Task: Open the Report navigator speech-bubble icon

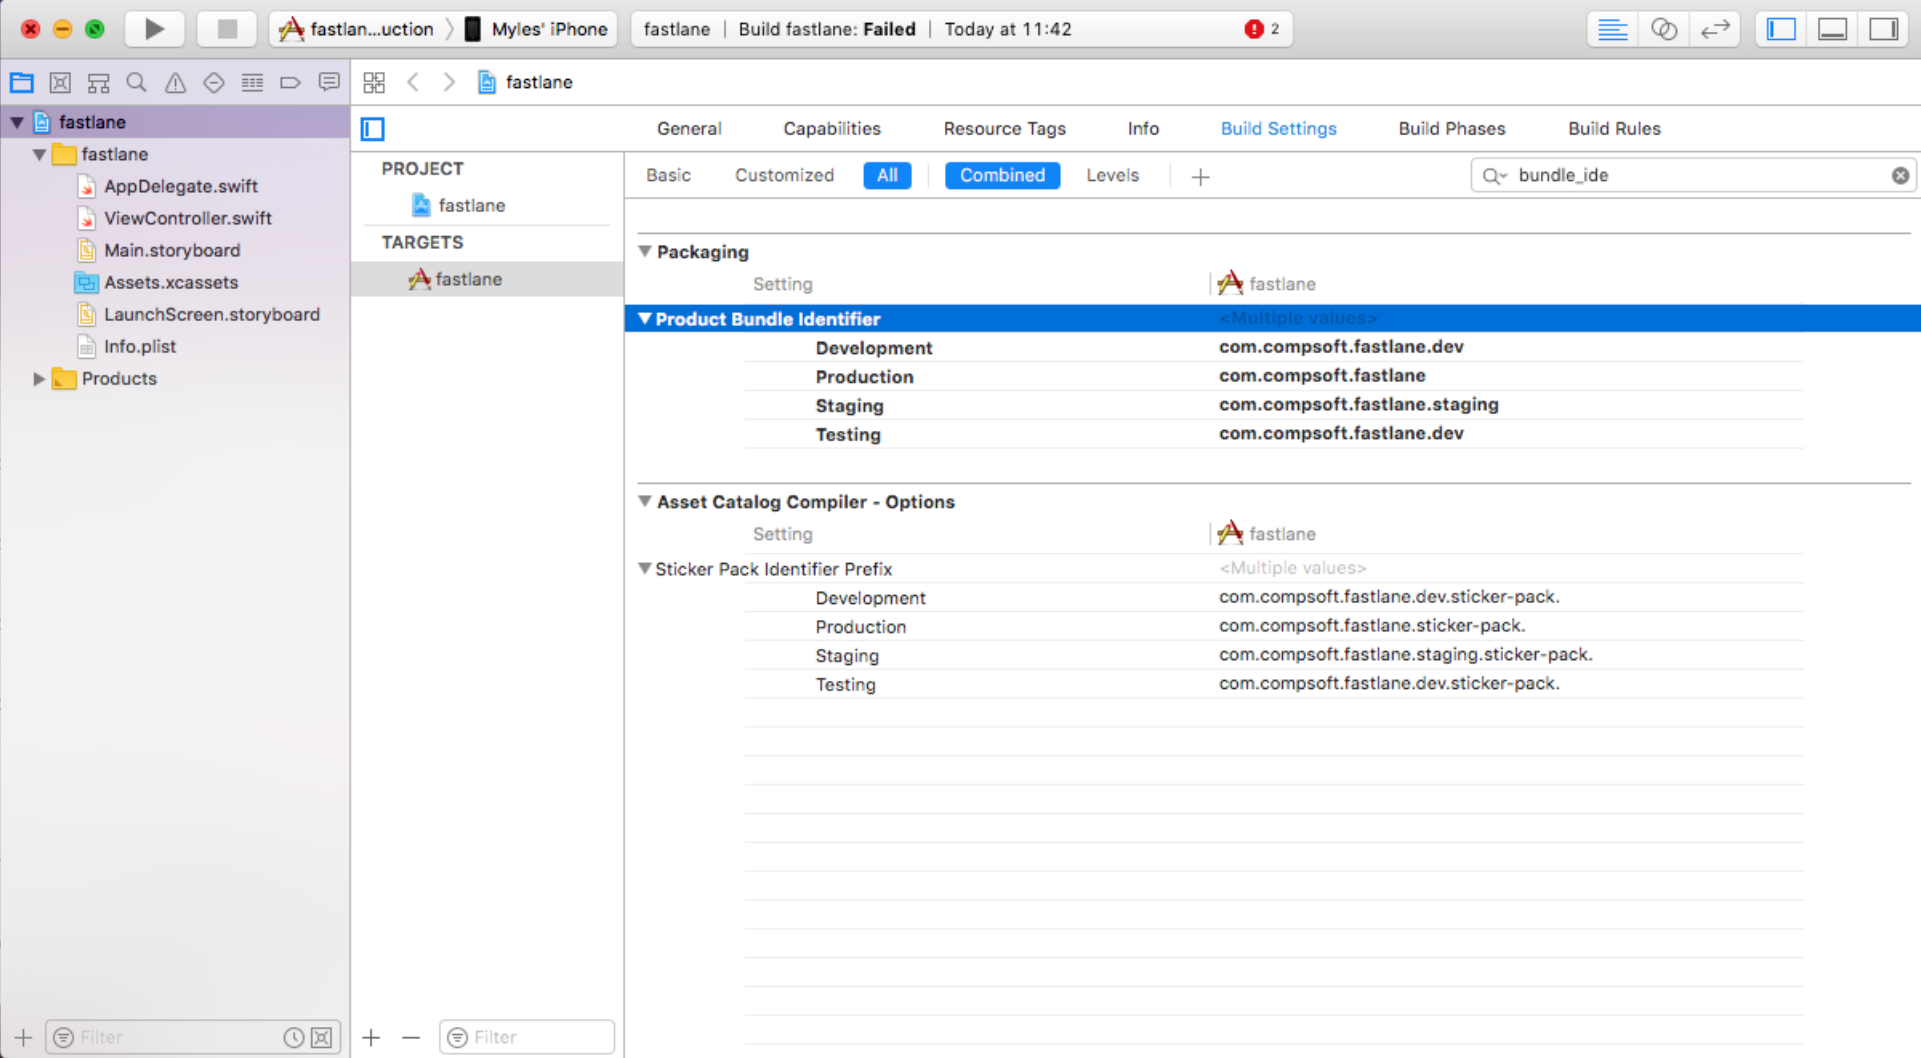Action: click(328, 83)
